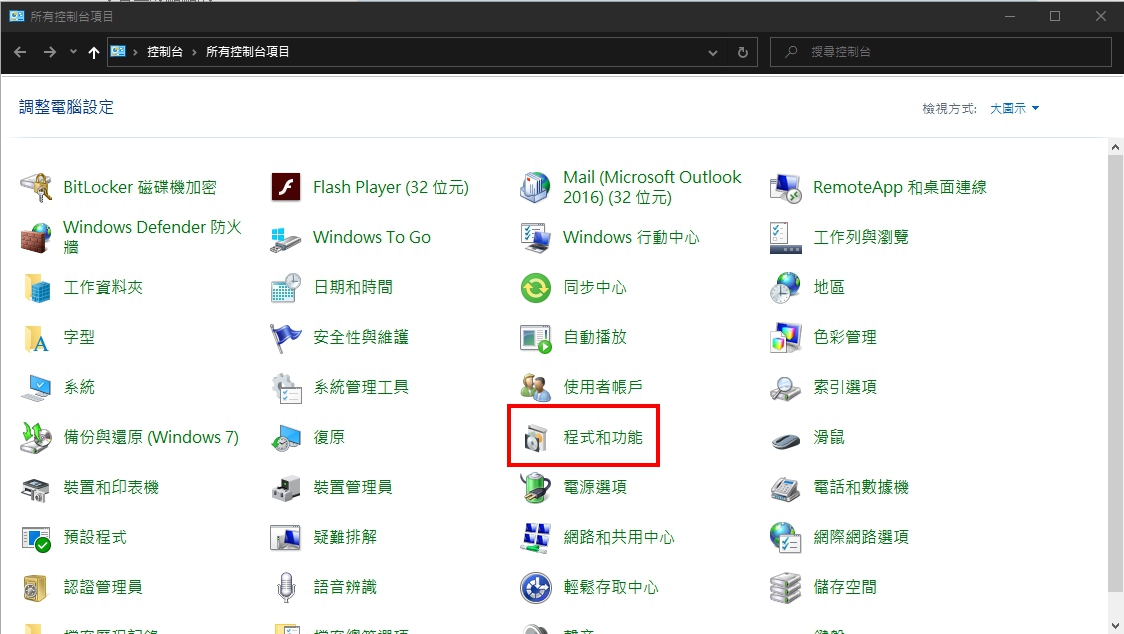Open the BitLocker 磁碟機加密 icon
This screenshot has height=634, width=1124.
coord(36,188)
